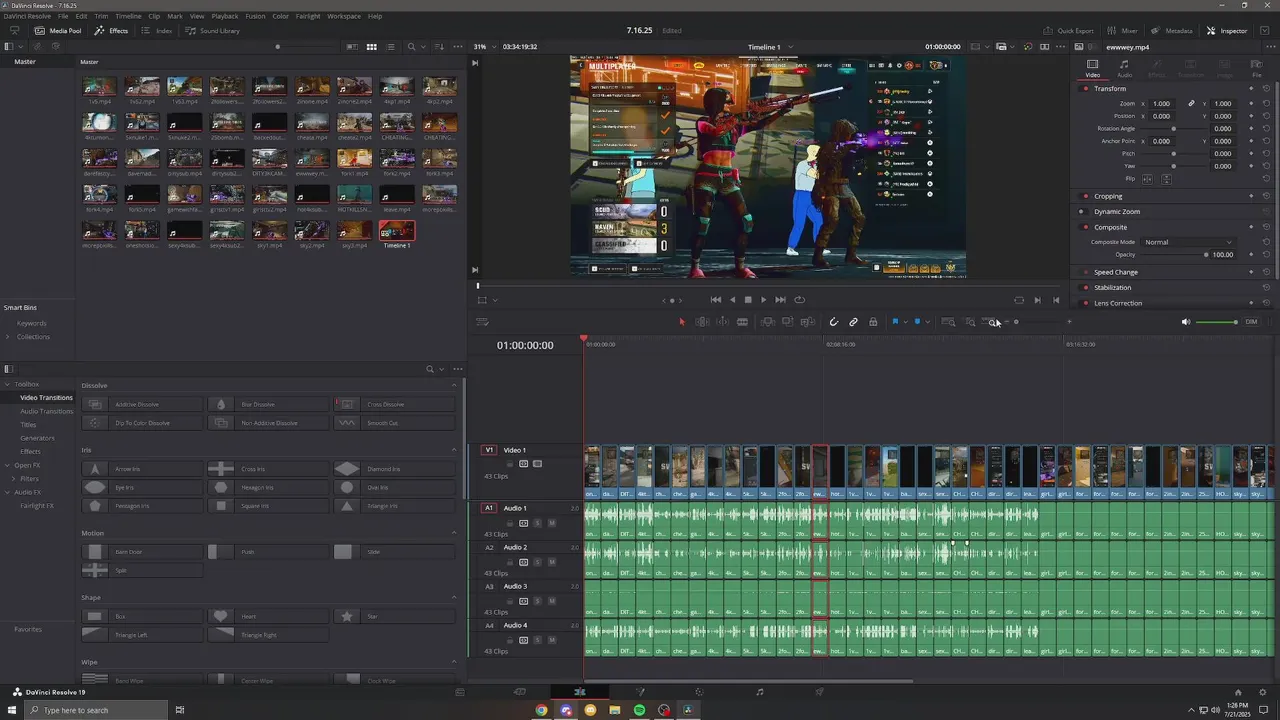Toggle Zoom X/Y link chain icon
Image resolution: width=1280 pixels, height=720 pixels.
1191,104
